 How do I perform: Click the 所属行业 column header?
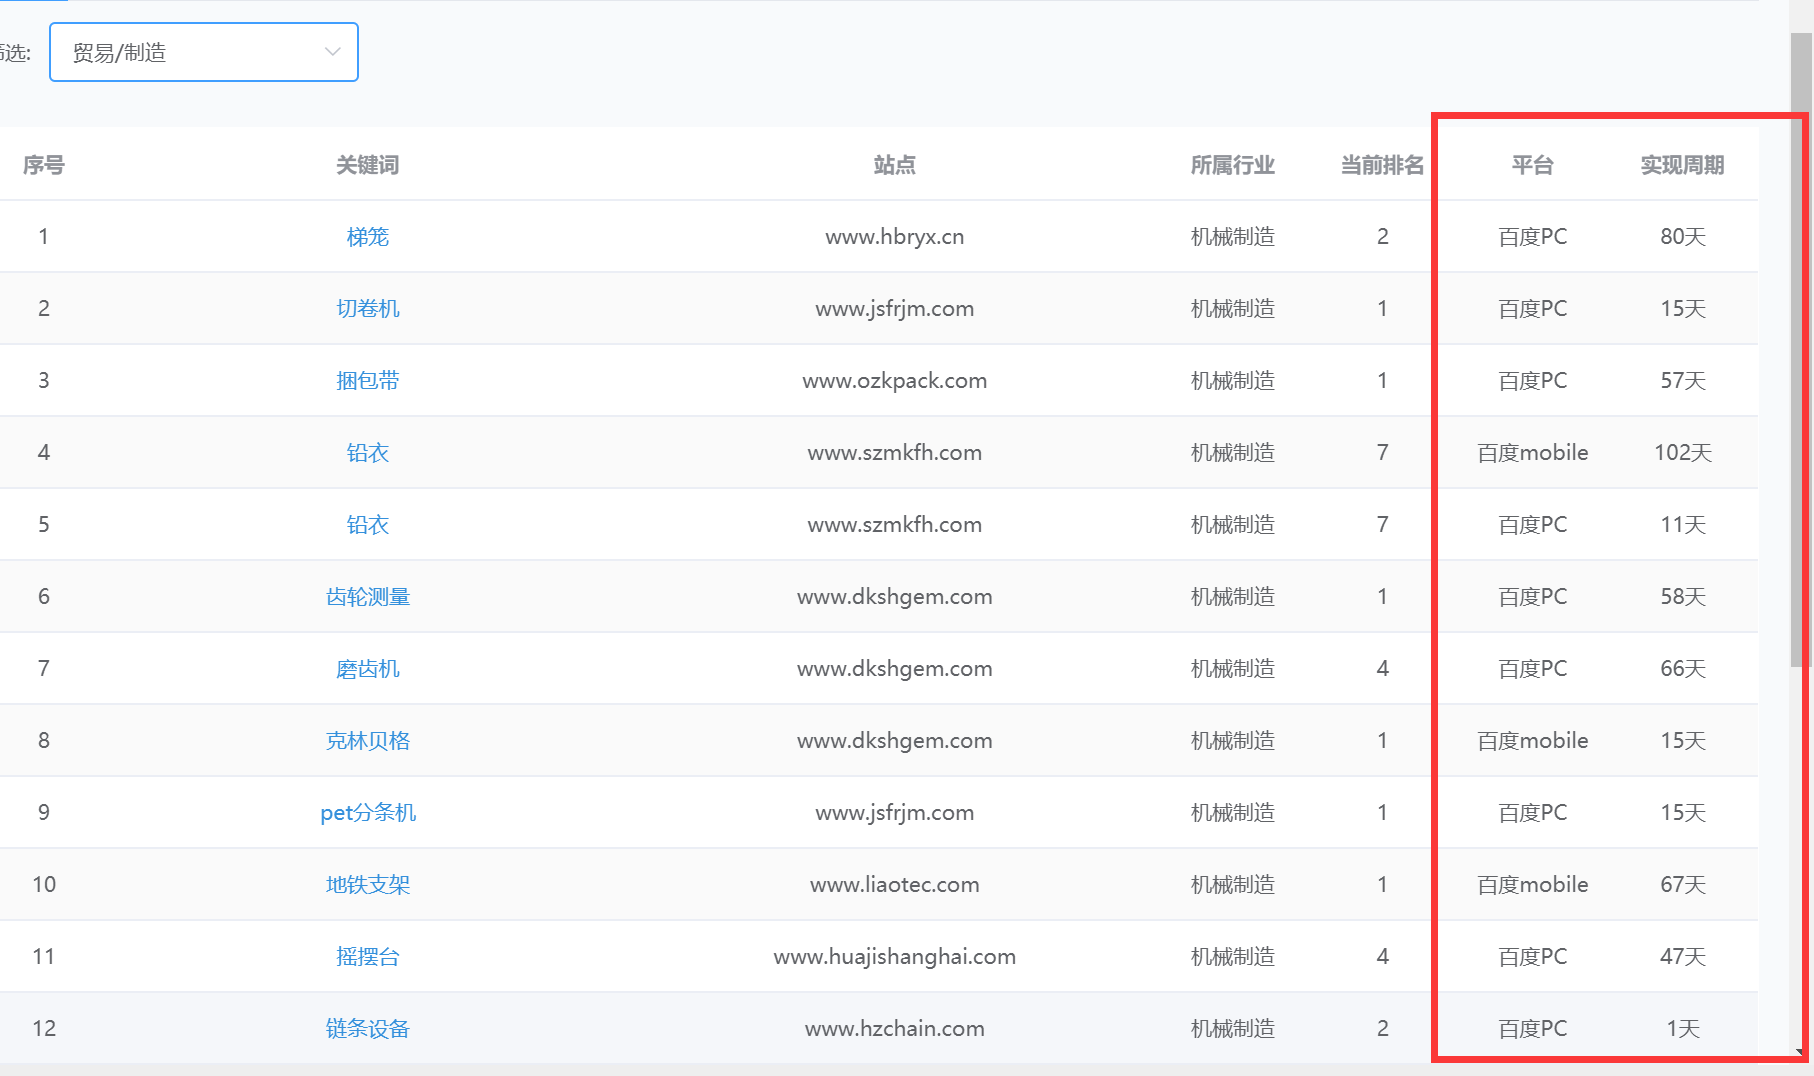click(1232, 165)
